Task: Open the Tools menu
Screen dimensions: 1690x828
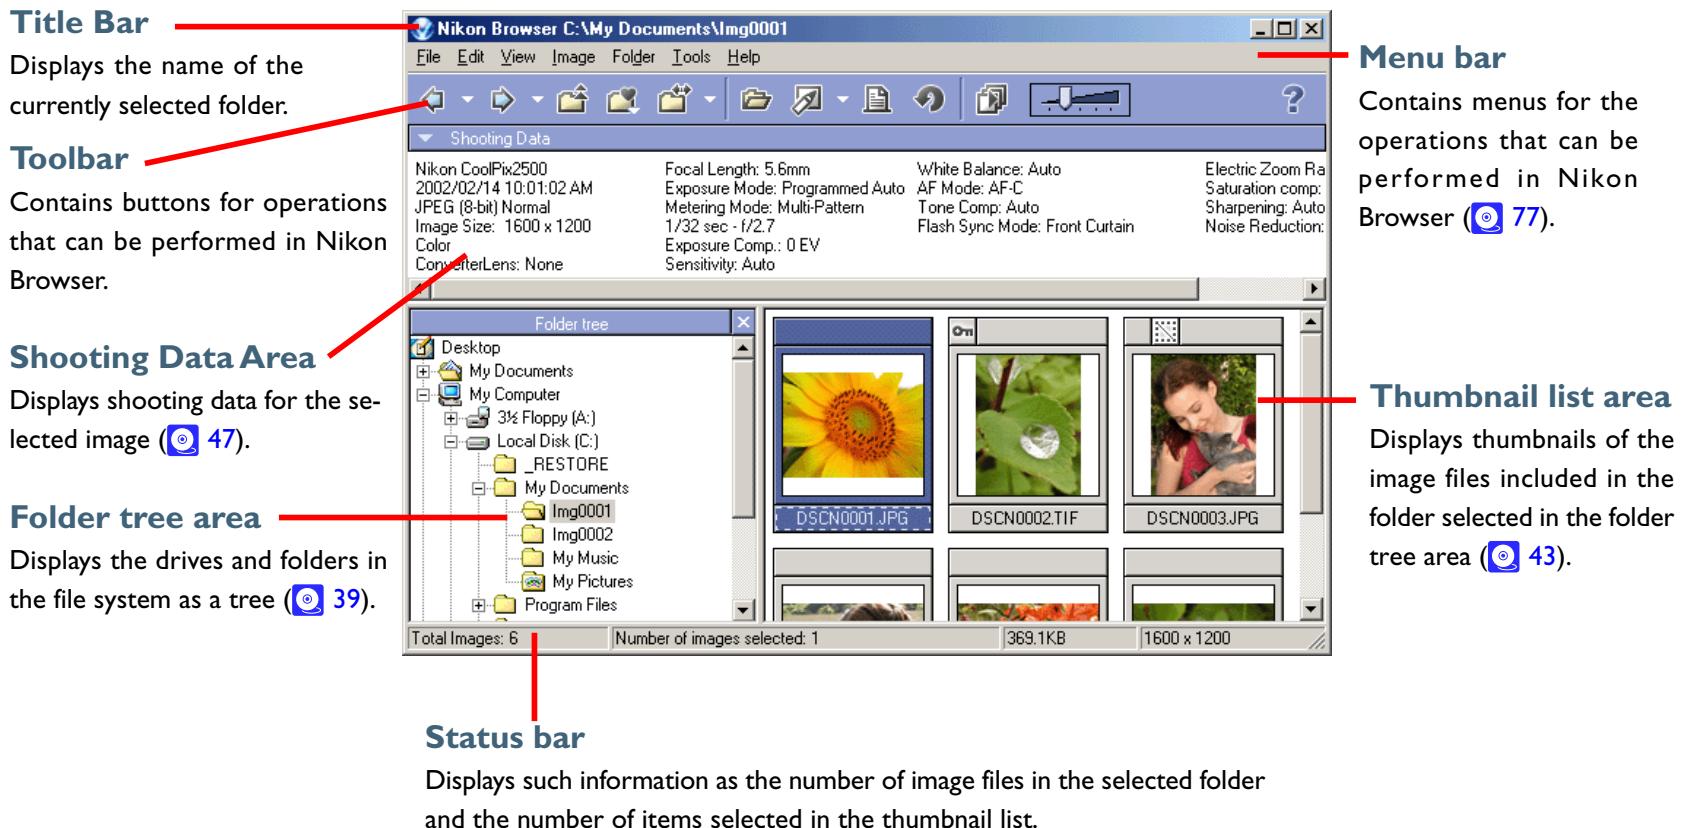Action: (691, 57)
